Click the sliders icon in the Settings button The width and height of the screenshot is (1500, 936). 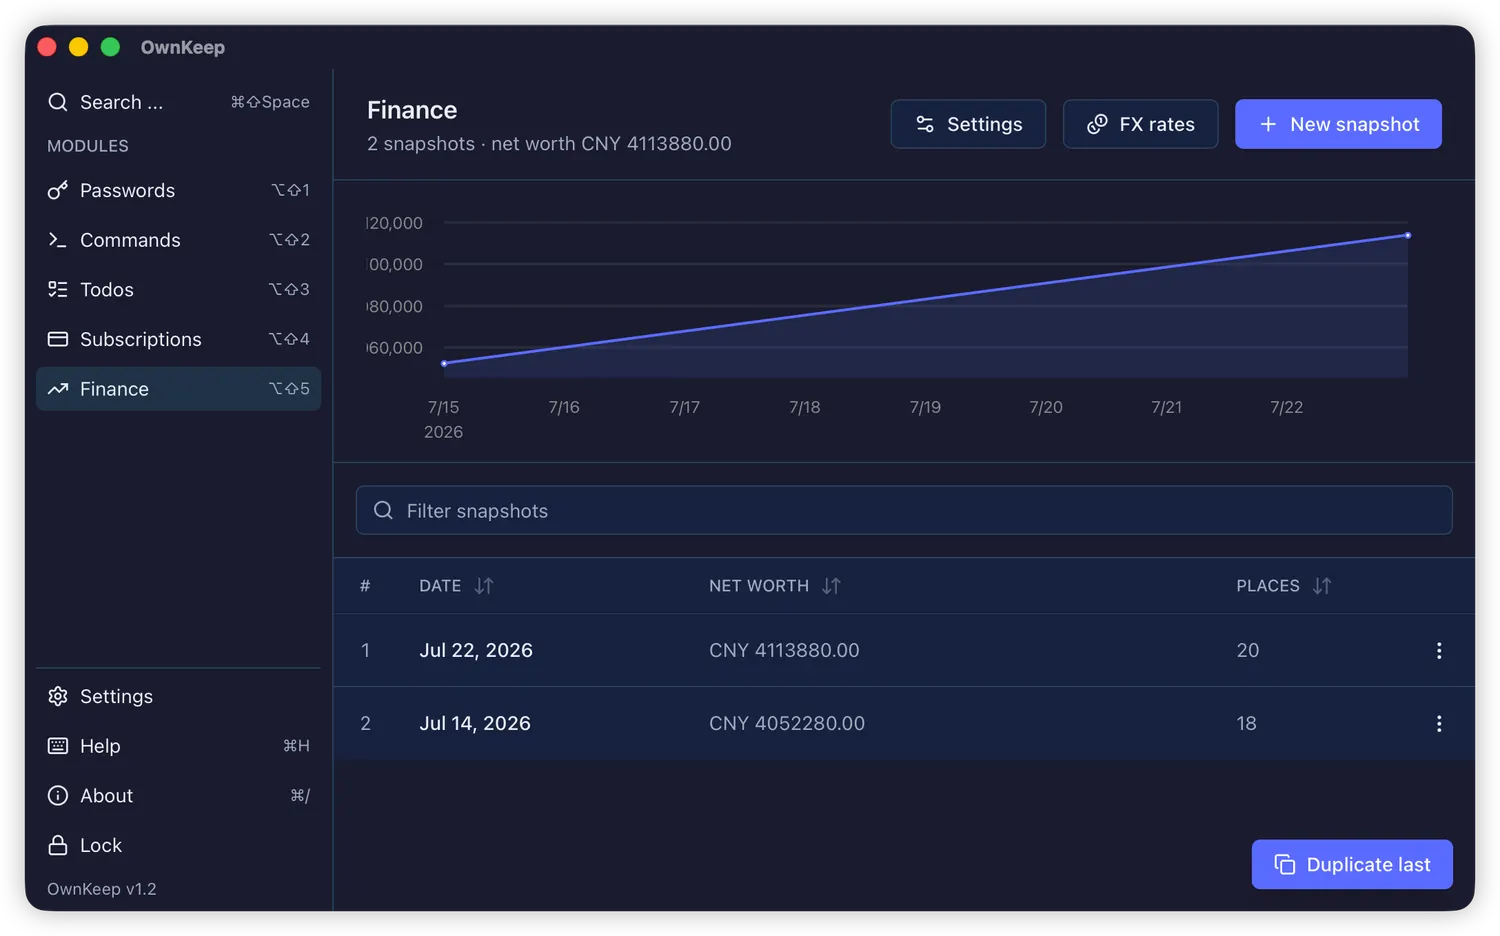[925, 124]
